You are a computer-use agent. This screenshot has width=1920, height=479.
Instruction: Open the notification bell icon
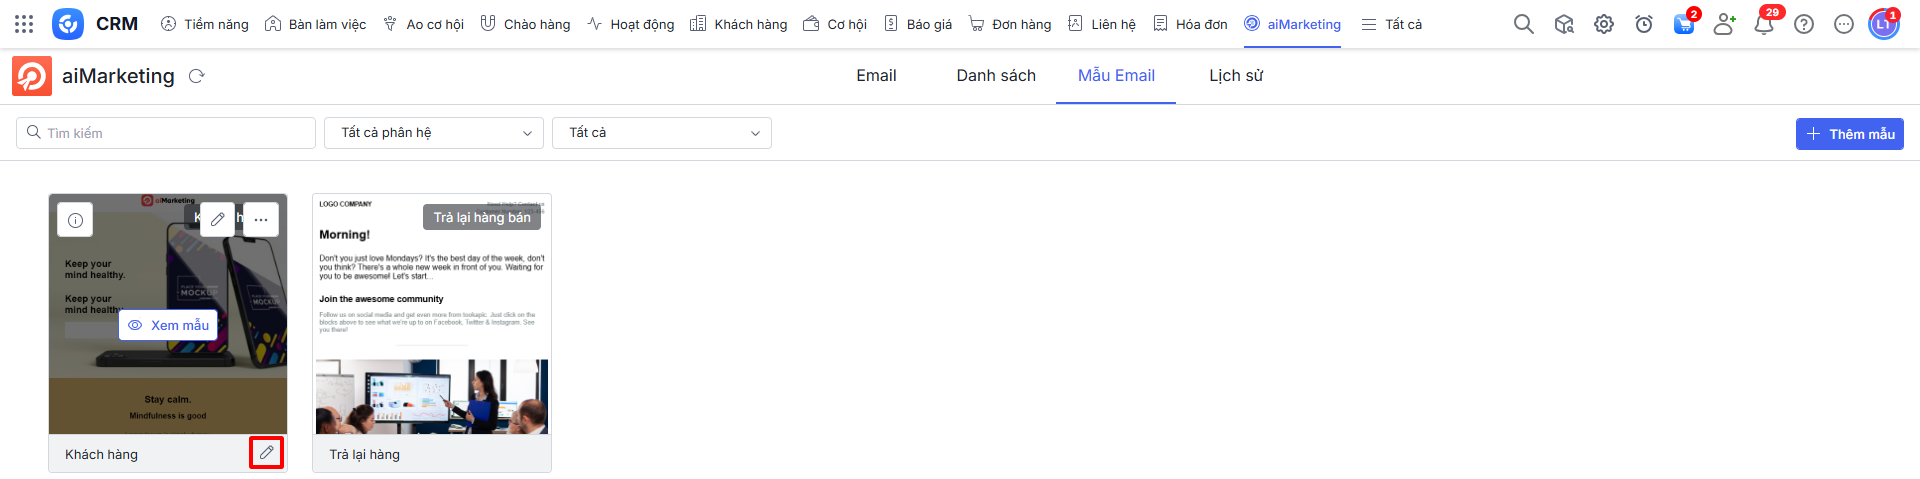(1764, 24)
